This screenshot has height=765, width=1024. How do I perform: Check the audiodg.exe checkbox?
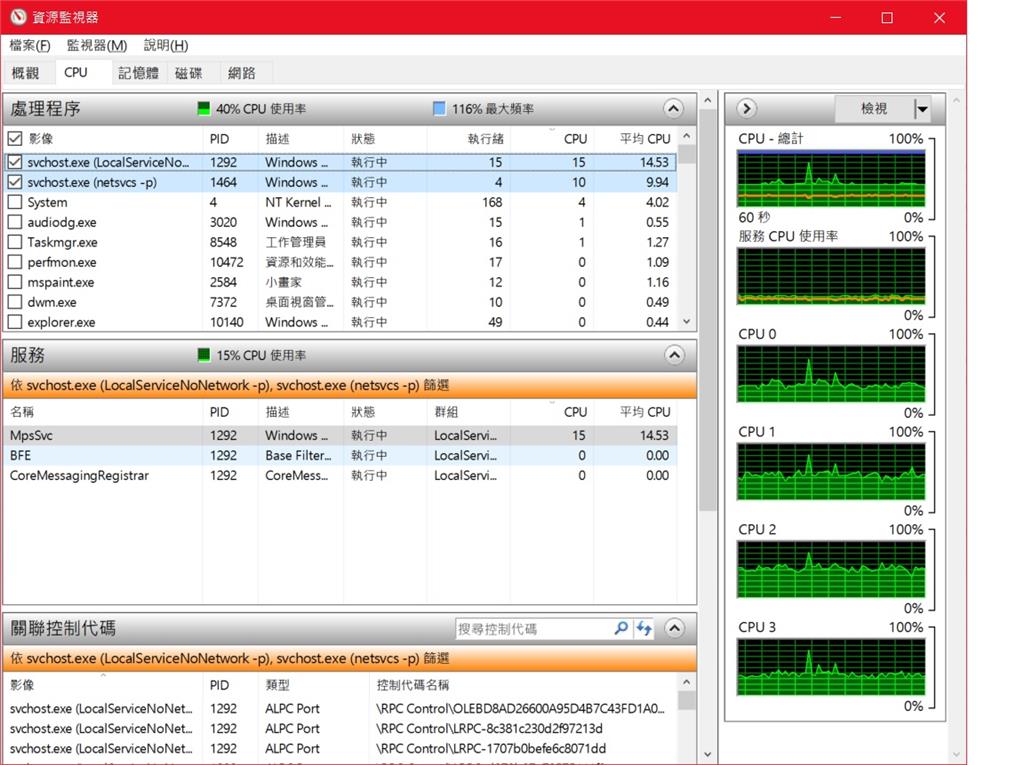[x=15, y=222]
